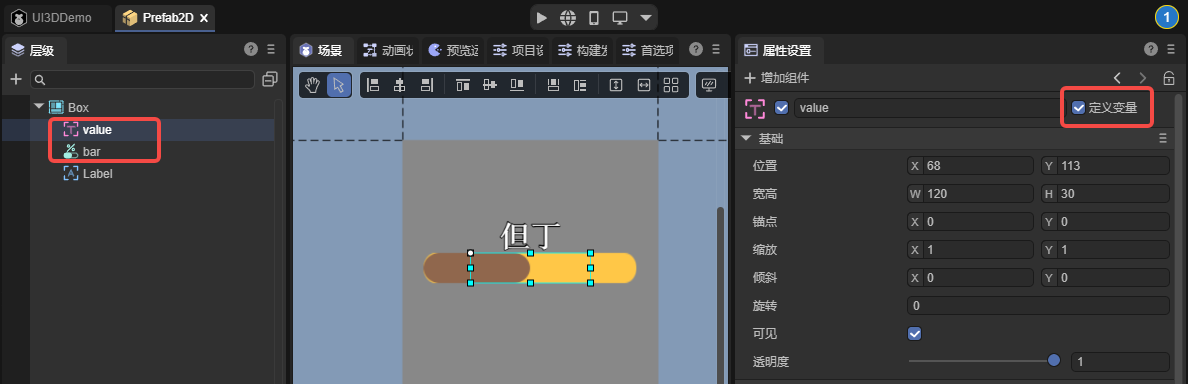Select the arrow pointer tool
This screenshot has width=1188, height=384.
pyautogui.click(x=339, y=85)
